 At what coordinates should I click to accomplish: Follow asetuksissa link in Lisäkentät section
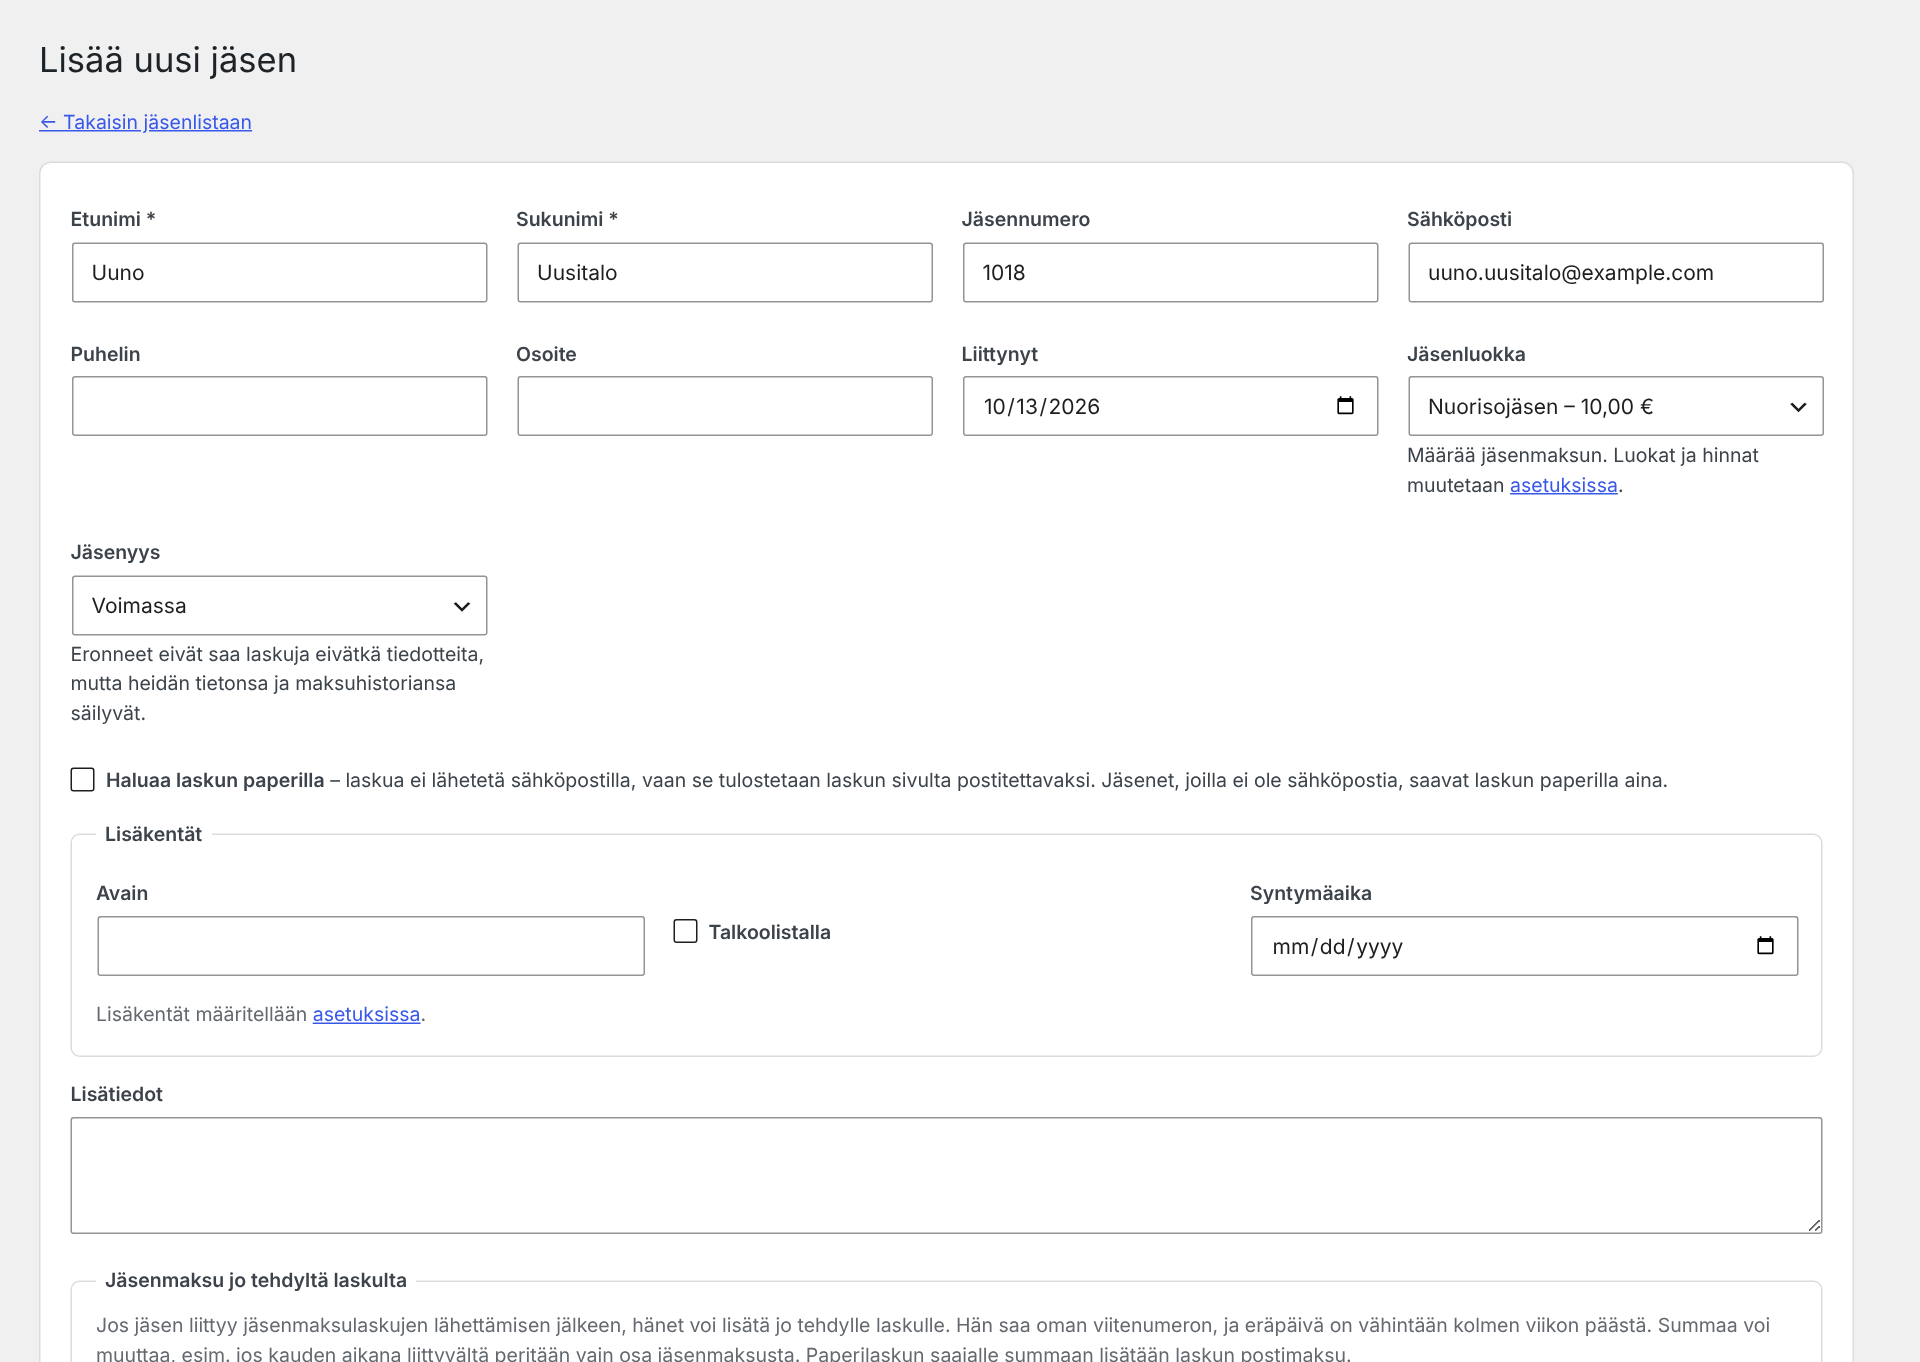[x=366, y=1014]
